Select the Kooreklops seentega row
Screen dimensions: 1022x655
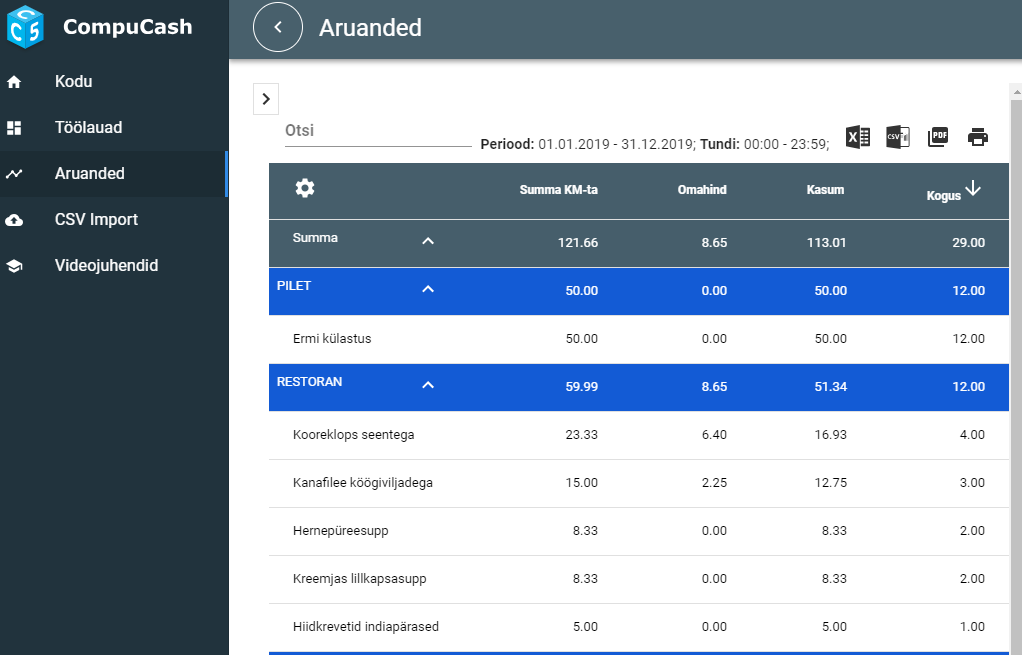click(x=353, y=435)
